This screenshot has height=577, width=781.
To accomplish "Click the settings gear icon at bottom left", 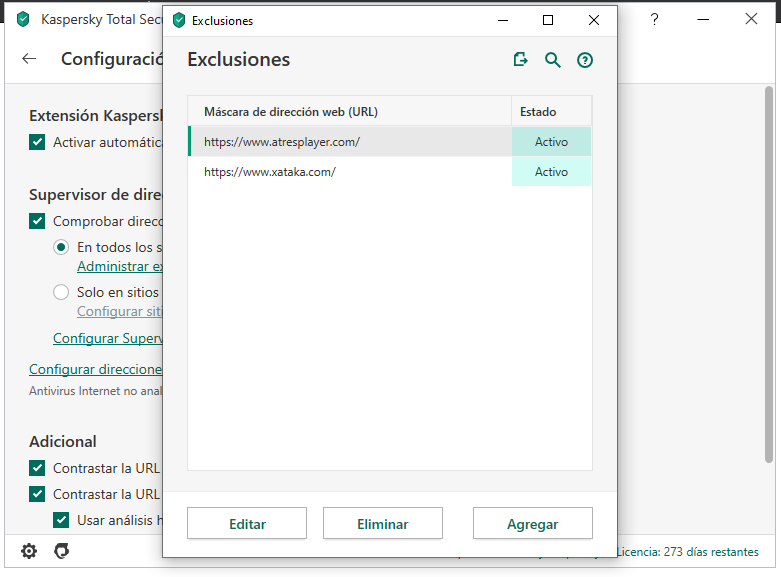I will (x=29, y=551).
